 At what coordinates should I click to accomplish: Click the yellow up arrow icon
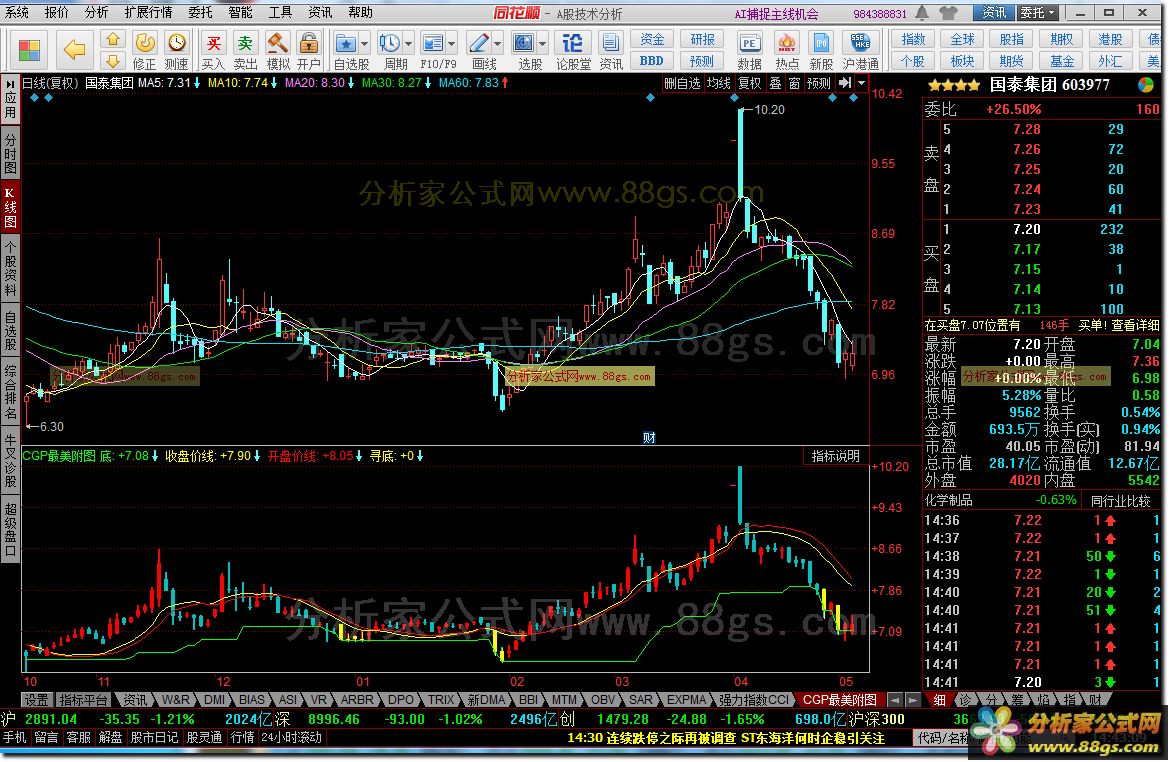point(113,39)
